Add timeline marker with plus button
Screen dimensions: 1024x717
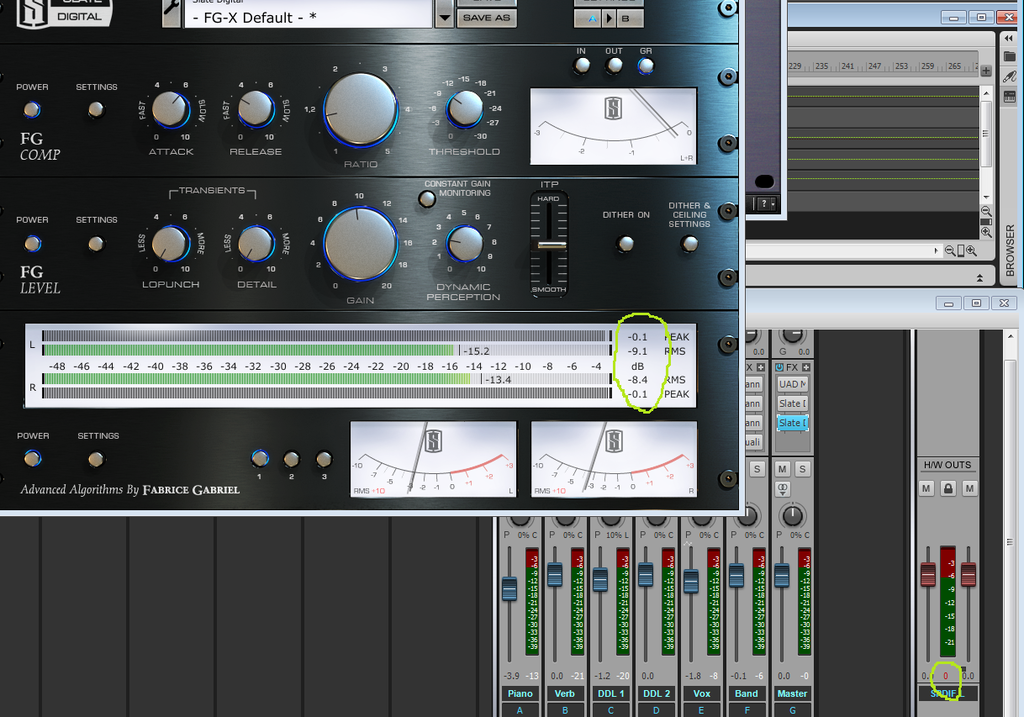[985, 72]
